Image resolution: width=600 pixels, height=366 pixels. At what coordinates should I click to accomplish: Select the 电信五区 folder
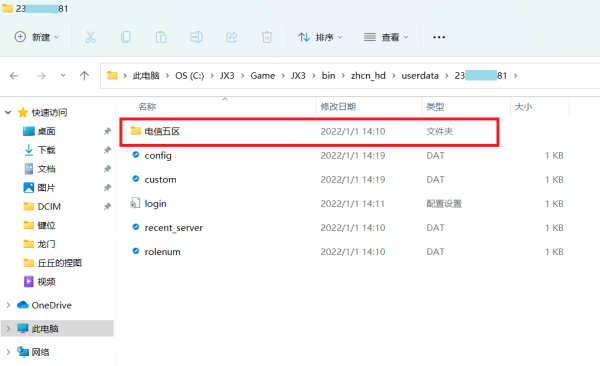pyautogui.click(x=309, y=132)
